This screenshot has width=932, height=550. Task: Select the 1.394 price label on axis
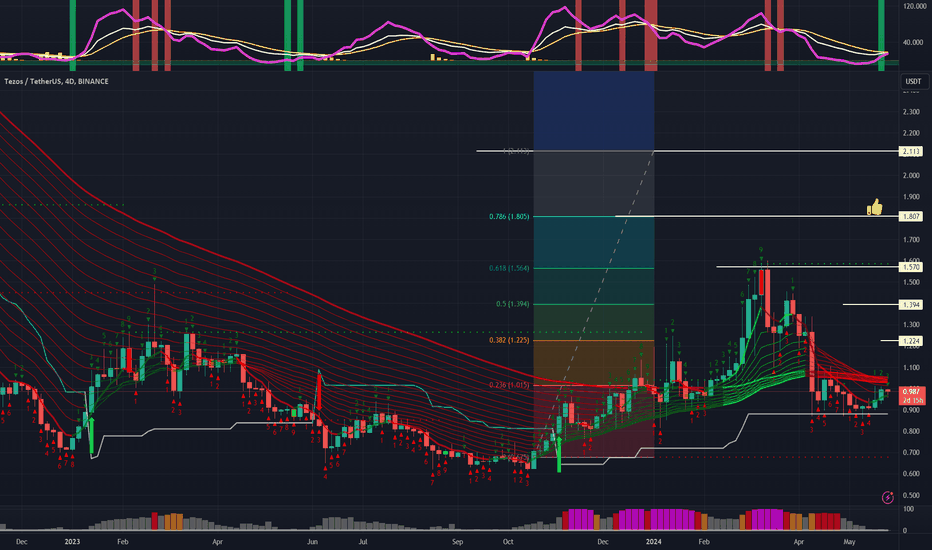(x=911, y=304)
